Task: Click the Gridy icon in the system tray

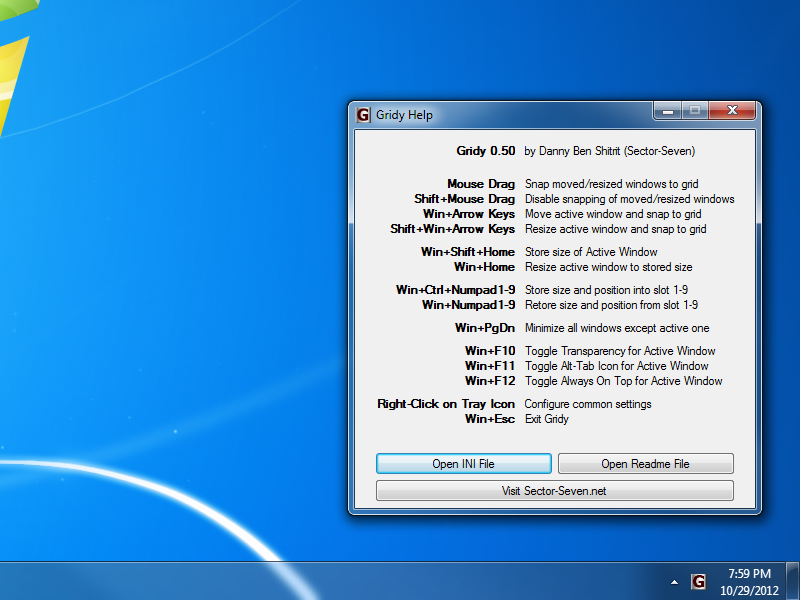Action: point(698,581)
